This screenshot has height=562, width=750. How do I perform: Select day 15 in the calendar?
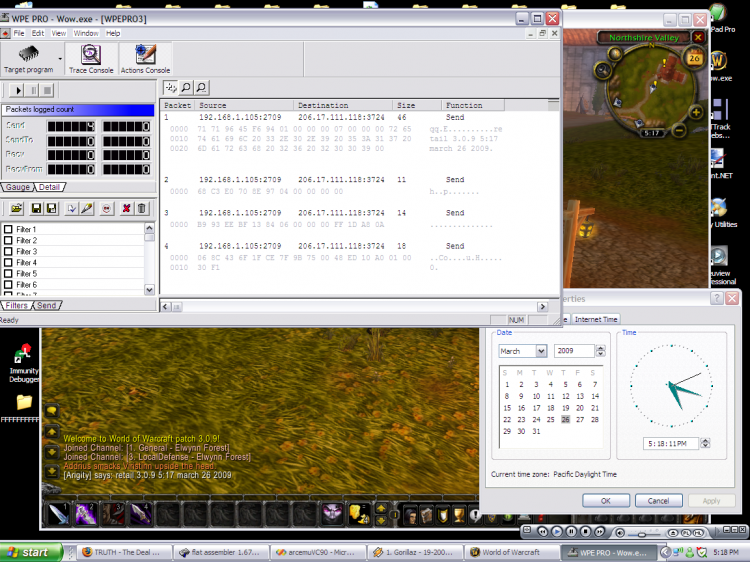(507, 408)
